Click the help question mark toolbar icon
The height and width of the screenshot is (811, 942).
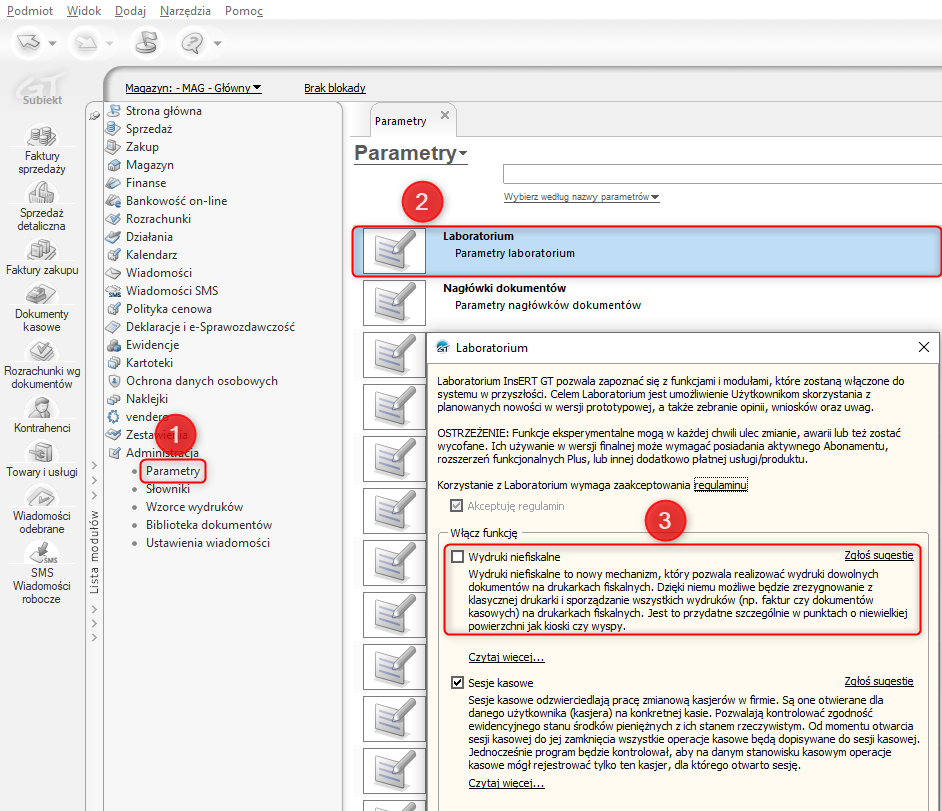(x=192, y=43)
